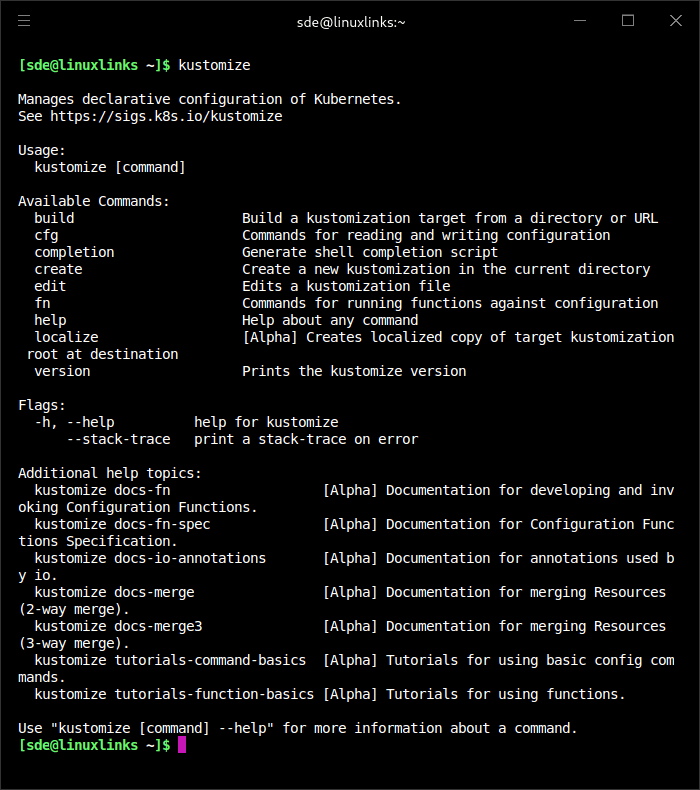700x790 pixels.
Task: Minimize the terminal window
Action: (x=580, y=21)
